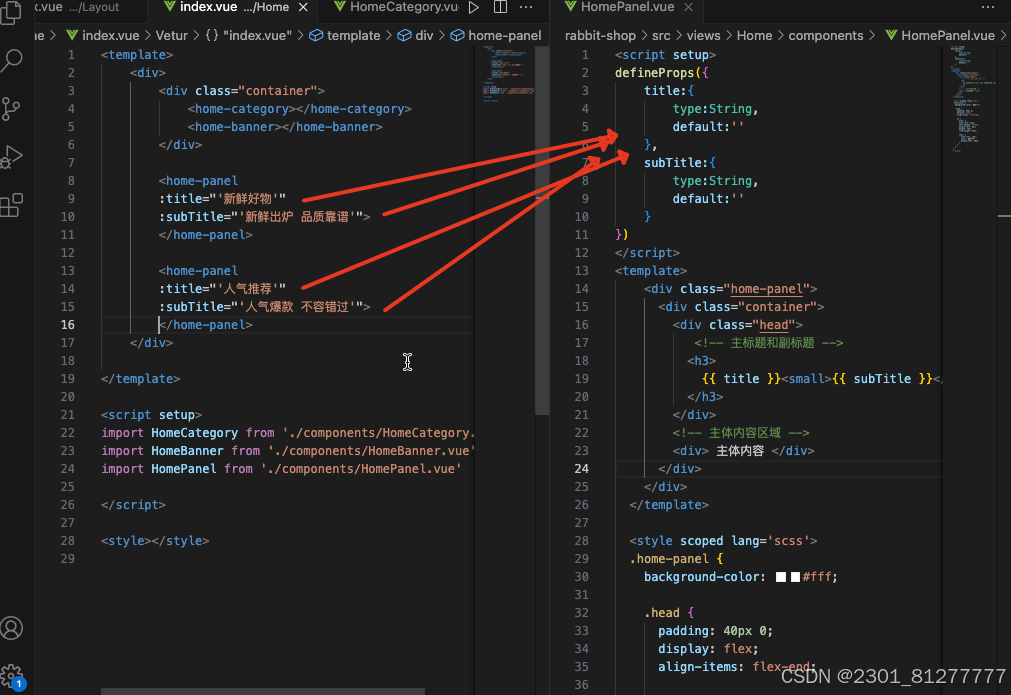Click the div class="home-panel" line
Viewport: 1011px width, 695px height.
tap(731, 289)
